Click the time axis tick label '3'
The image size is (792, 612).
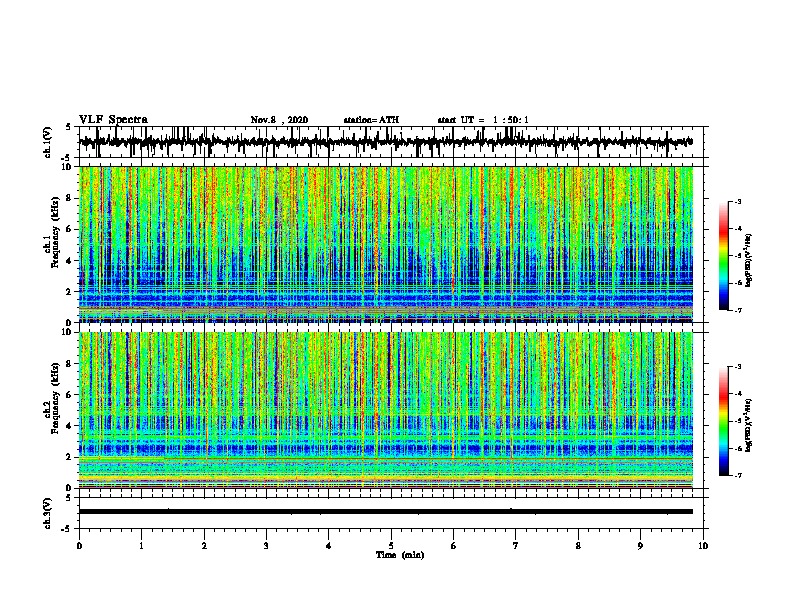(x=266, y=545)
